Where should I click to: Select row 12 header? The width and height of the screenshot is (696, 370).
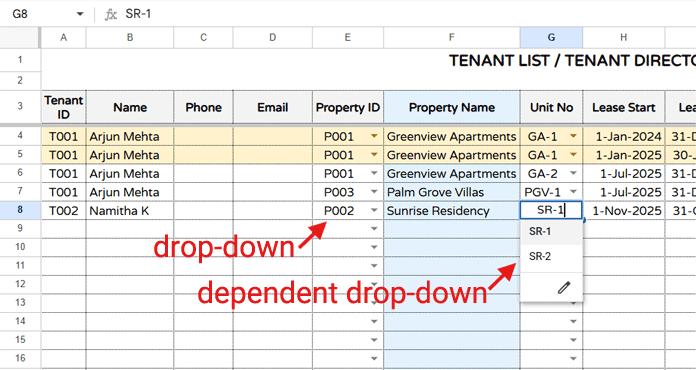click(x=20, y=284)
